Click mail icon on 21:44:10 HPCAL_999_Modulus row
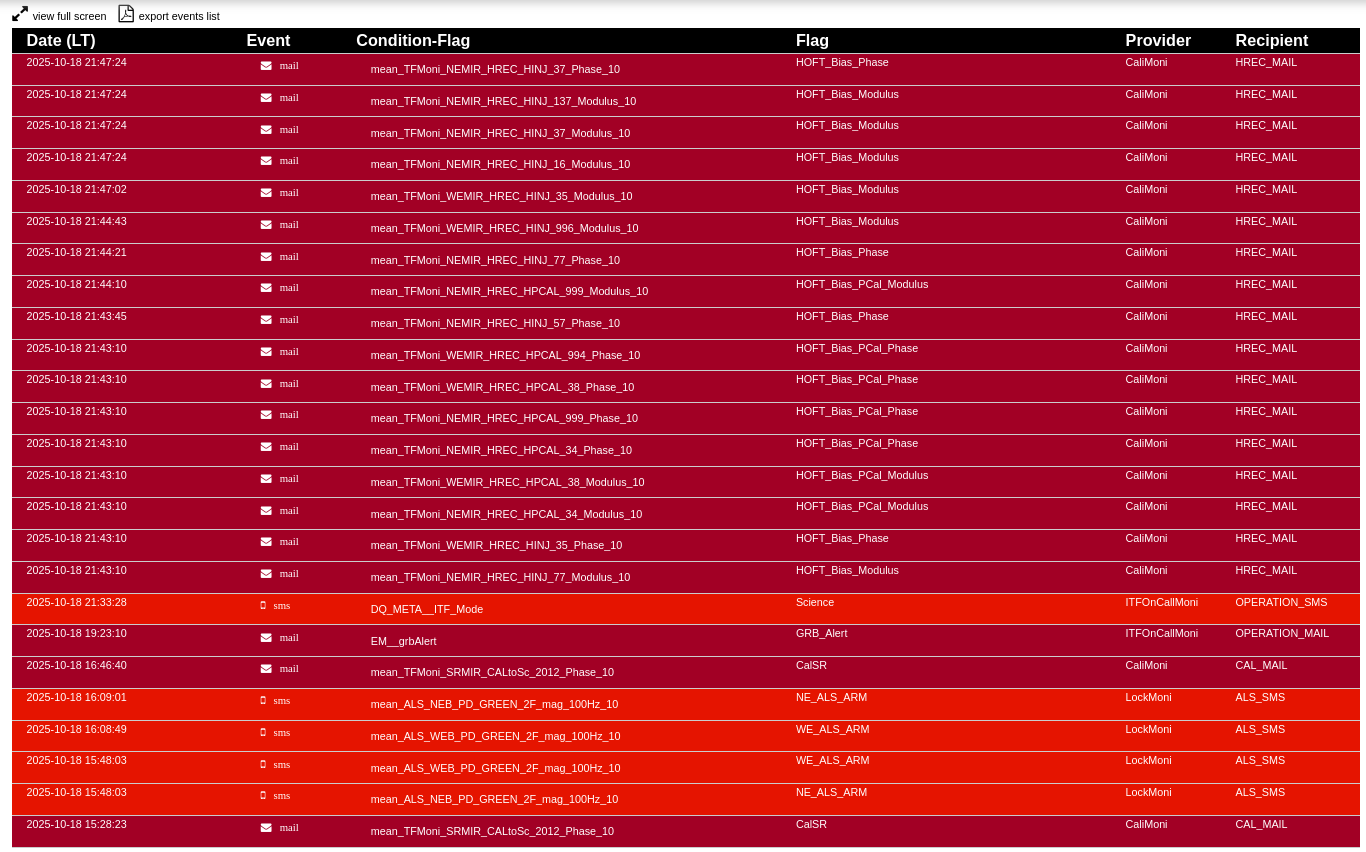 pyautogui.click(x=266, y=288)
